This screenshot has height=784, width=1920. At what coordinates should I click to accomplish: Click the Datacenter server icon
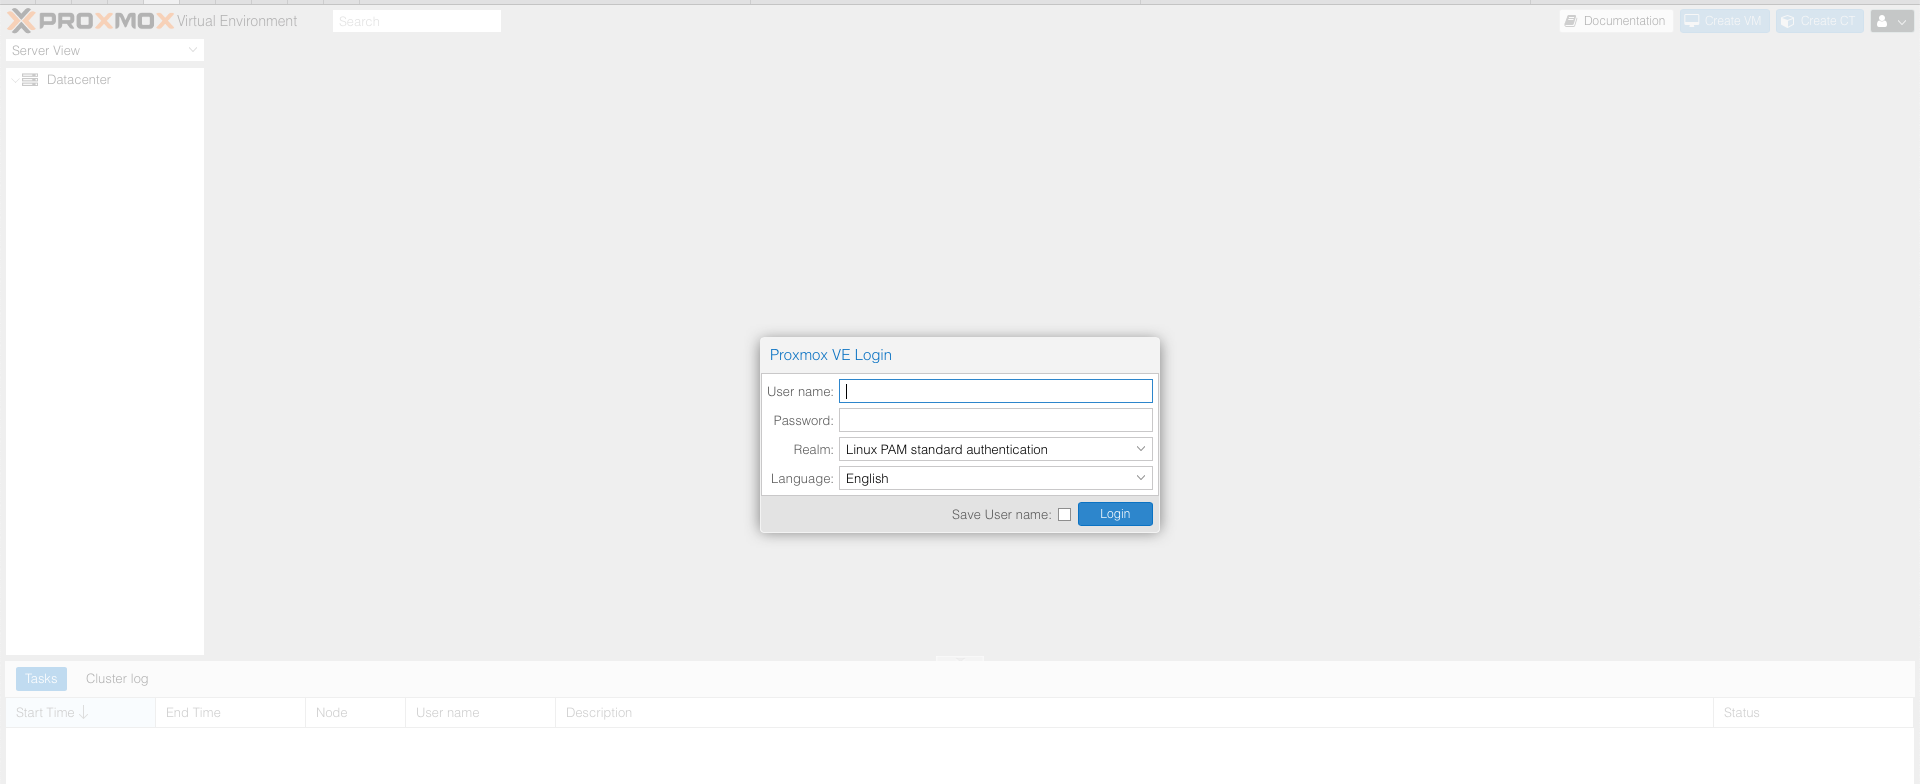(x=30, y=80)
